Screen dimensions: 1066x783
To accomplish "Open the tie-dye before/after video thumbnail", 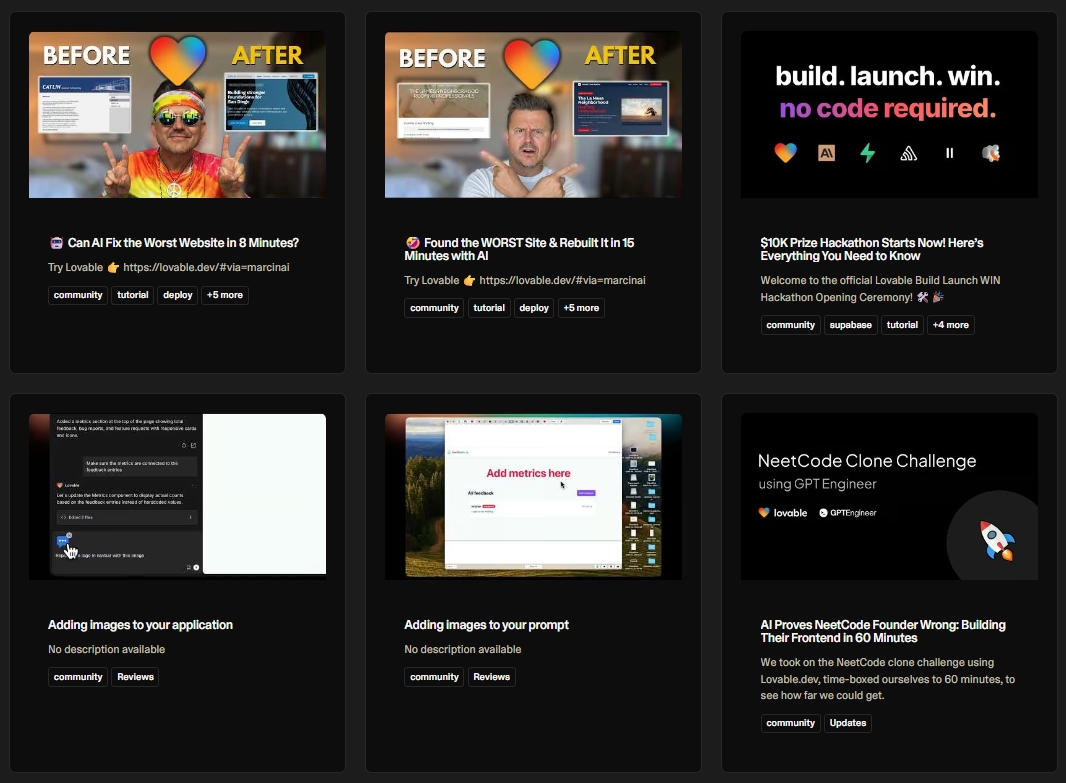I will [x=177, y=115].
